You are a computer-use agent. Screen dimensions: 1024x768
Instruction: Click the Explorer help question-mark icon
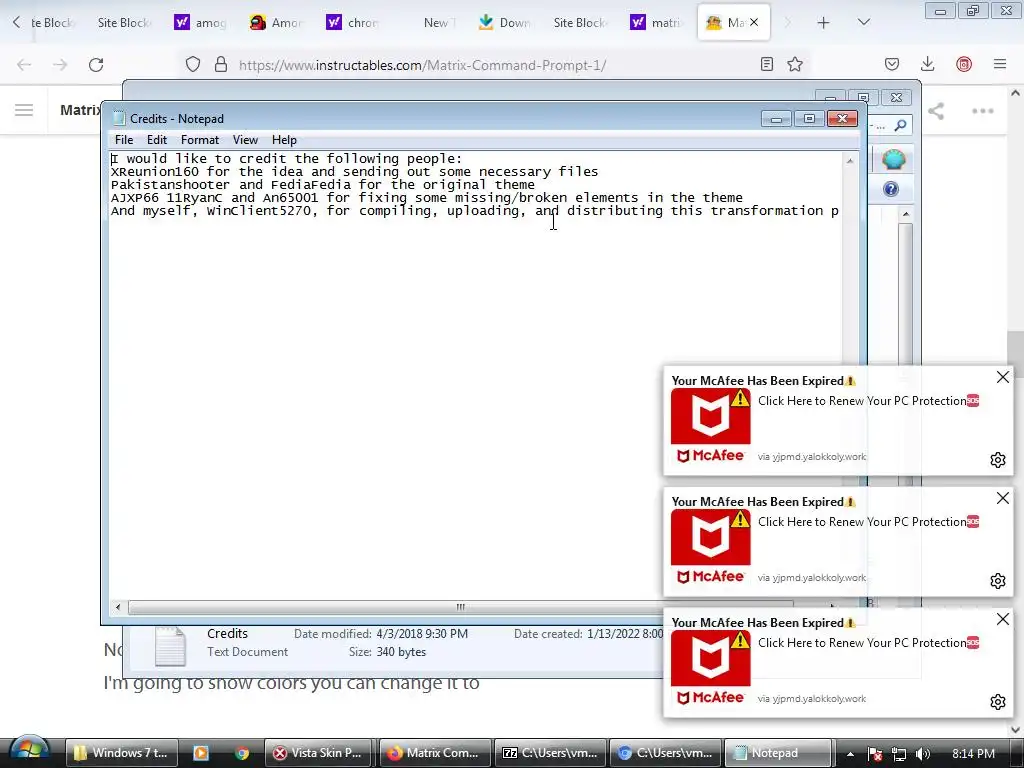[891, 189]
